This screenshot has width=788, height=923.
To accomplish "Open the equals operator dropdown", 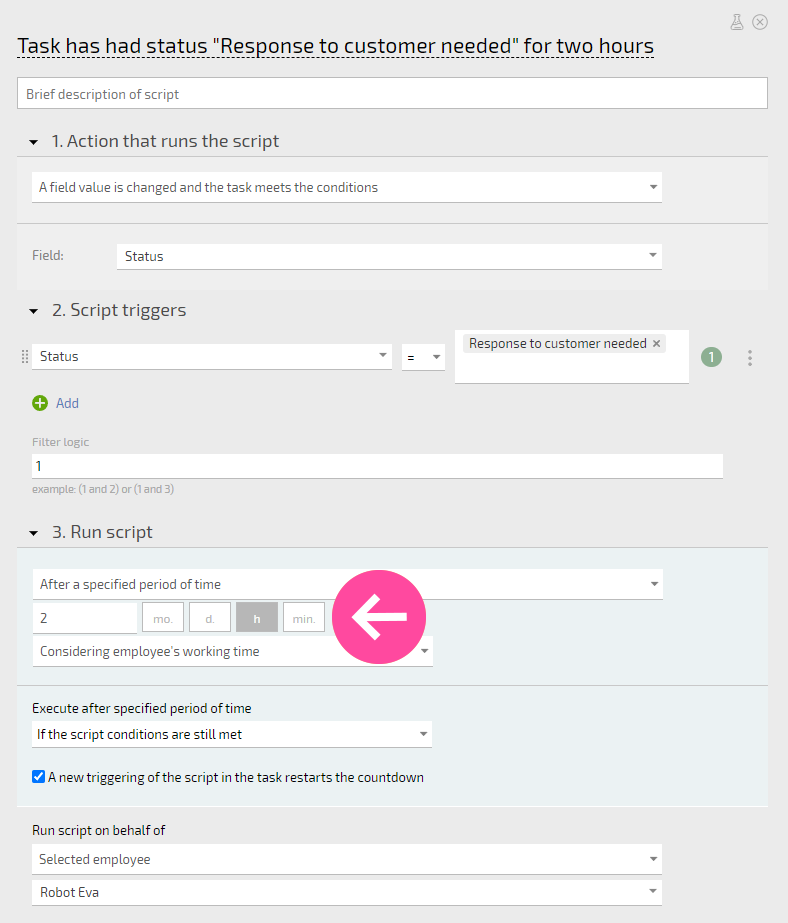I will pyautogui.click(x=423, y=357).
